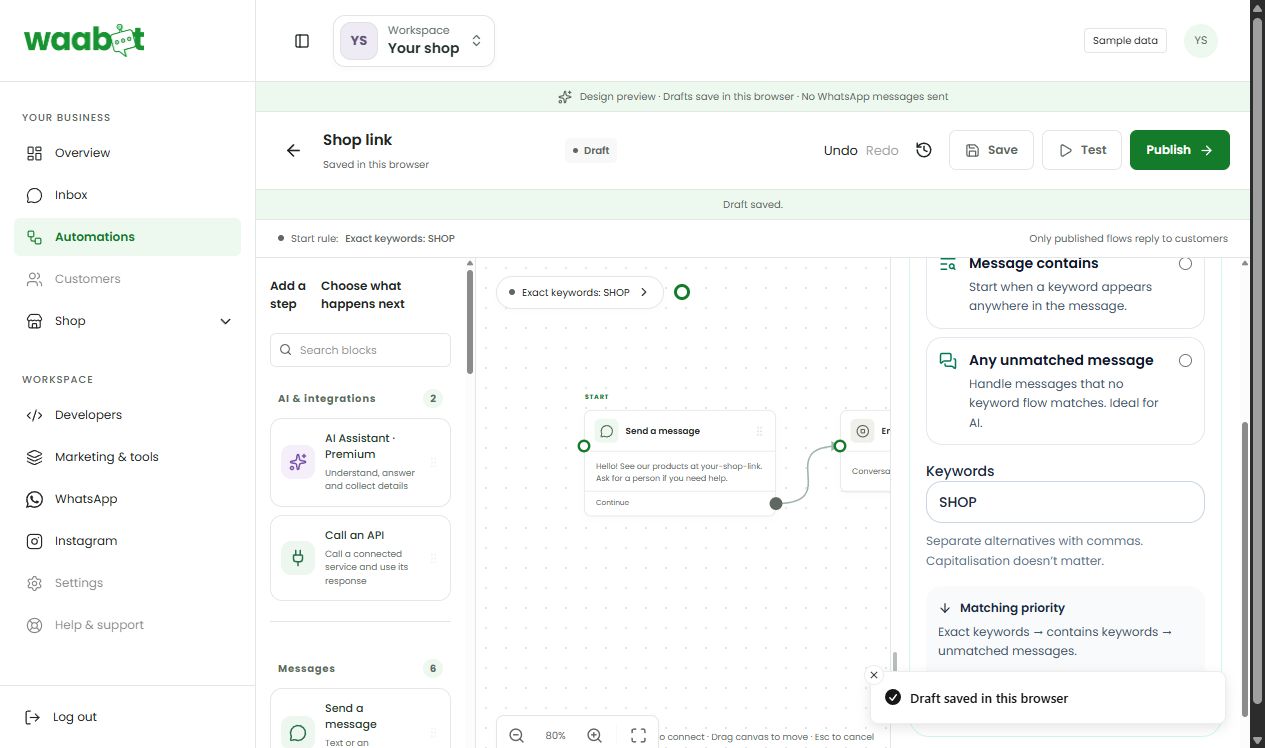Click the Draft status badge
This screenshot has height=748, width=1265.
(x=591, y=151)
